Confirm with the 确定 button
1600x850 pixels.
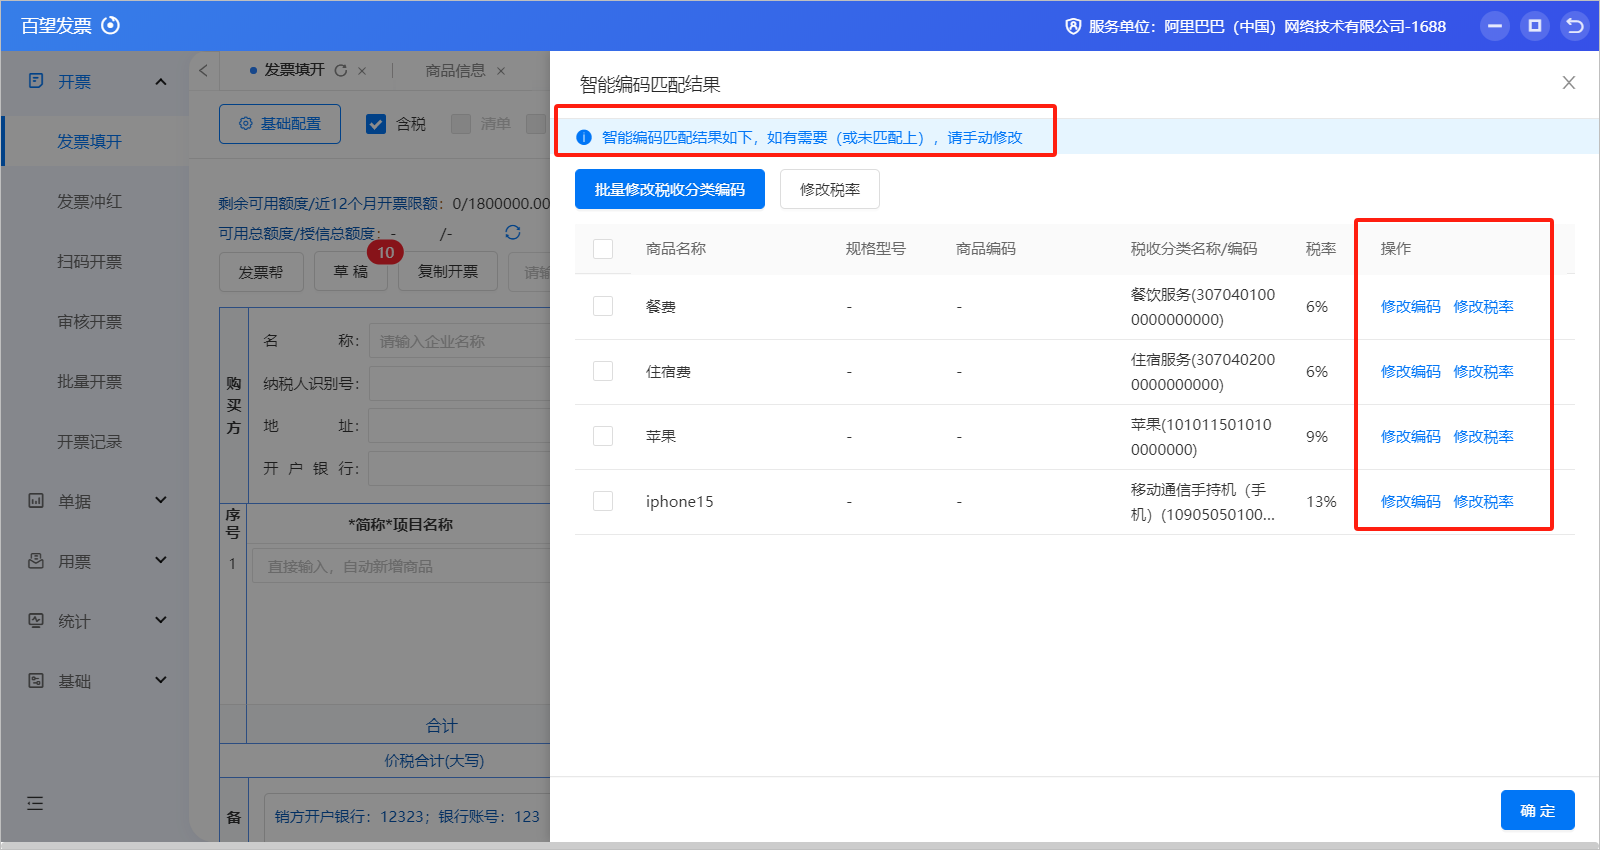tap(1538, 810)
